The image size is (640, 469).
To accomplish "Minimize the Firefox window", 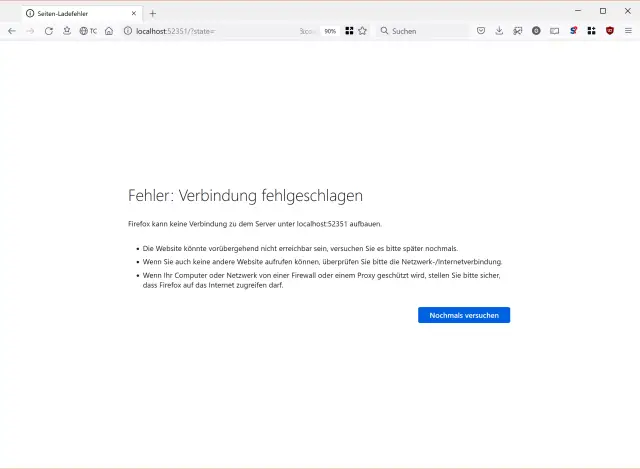I will click(x=578, y=11).
